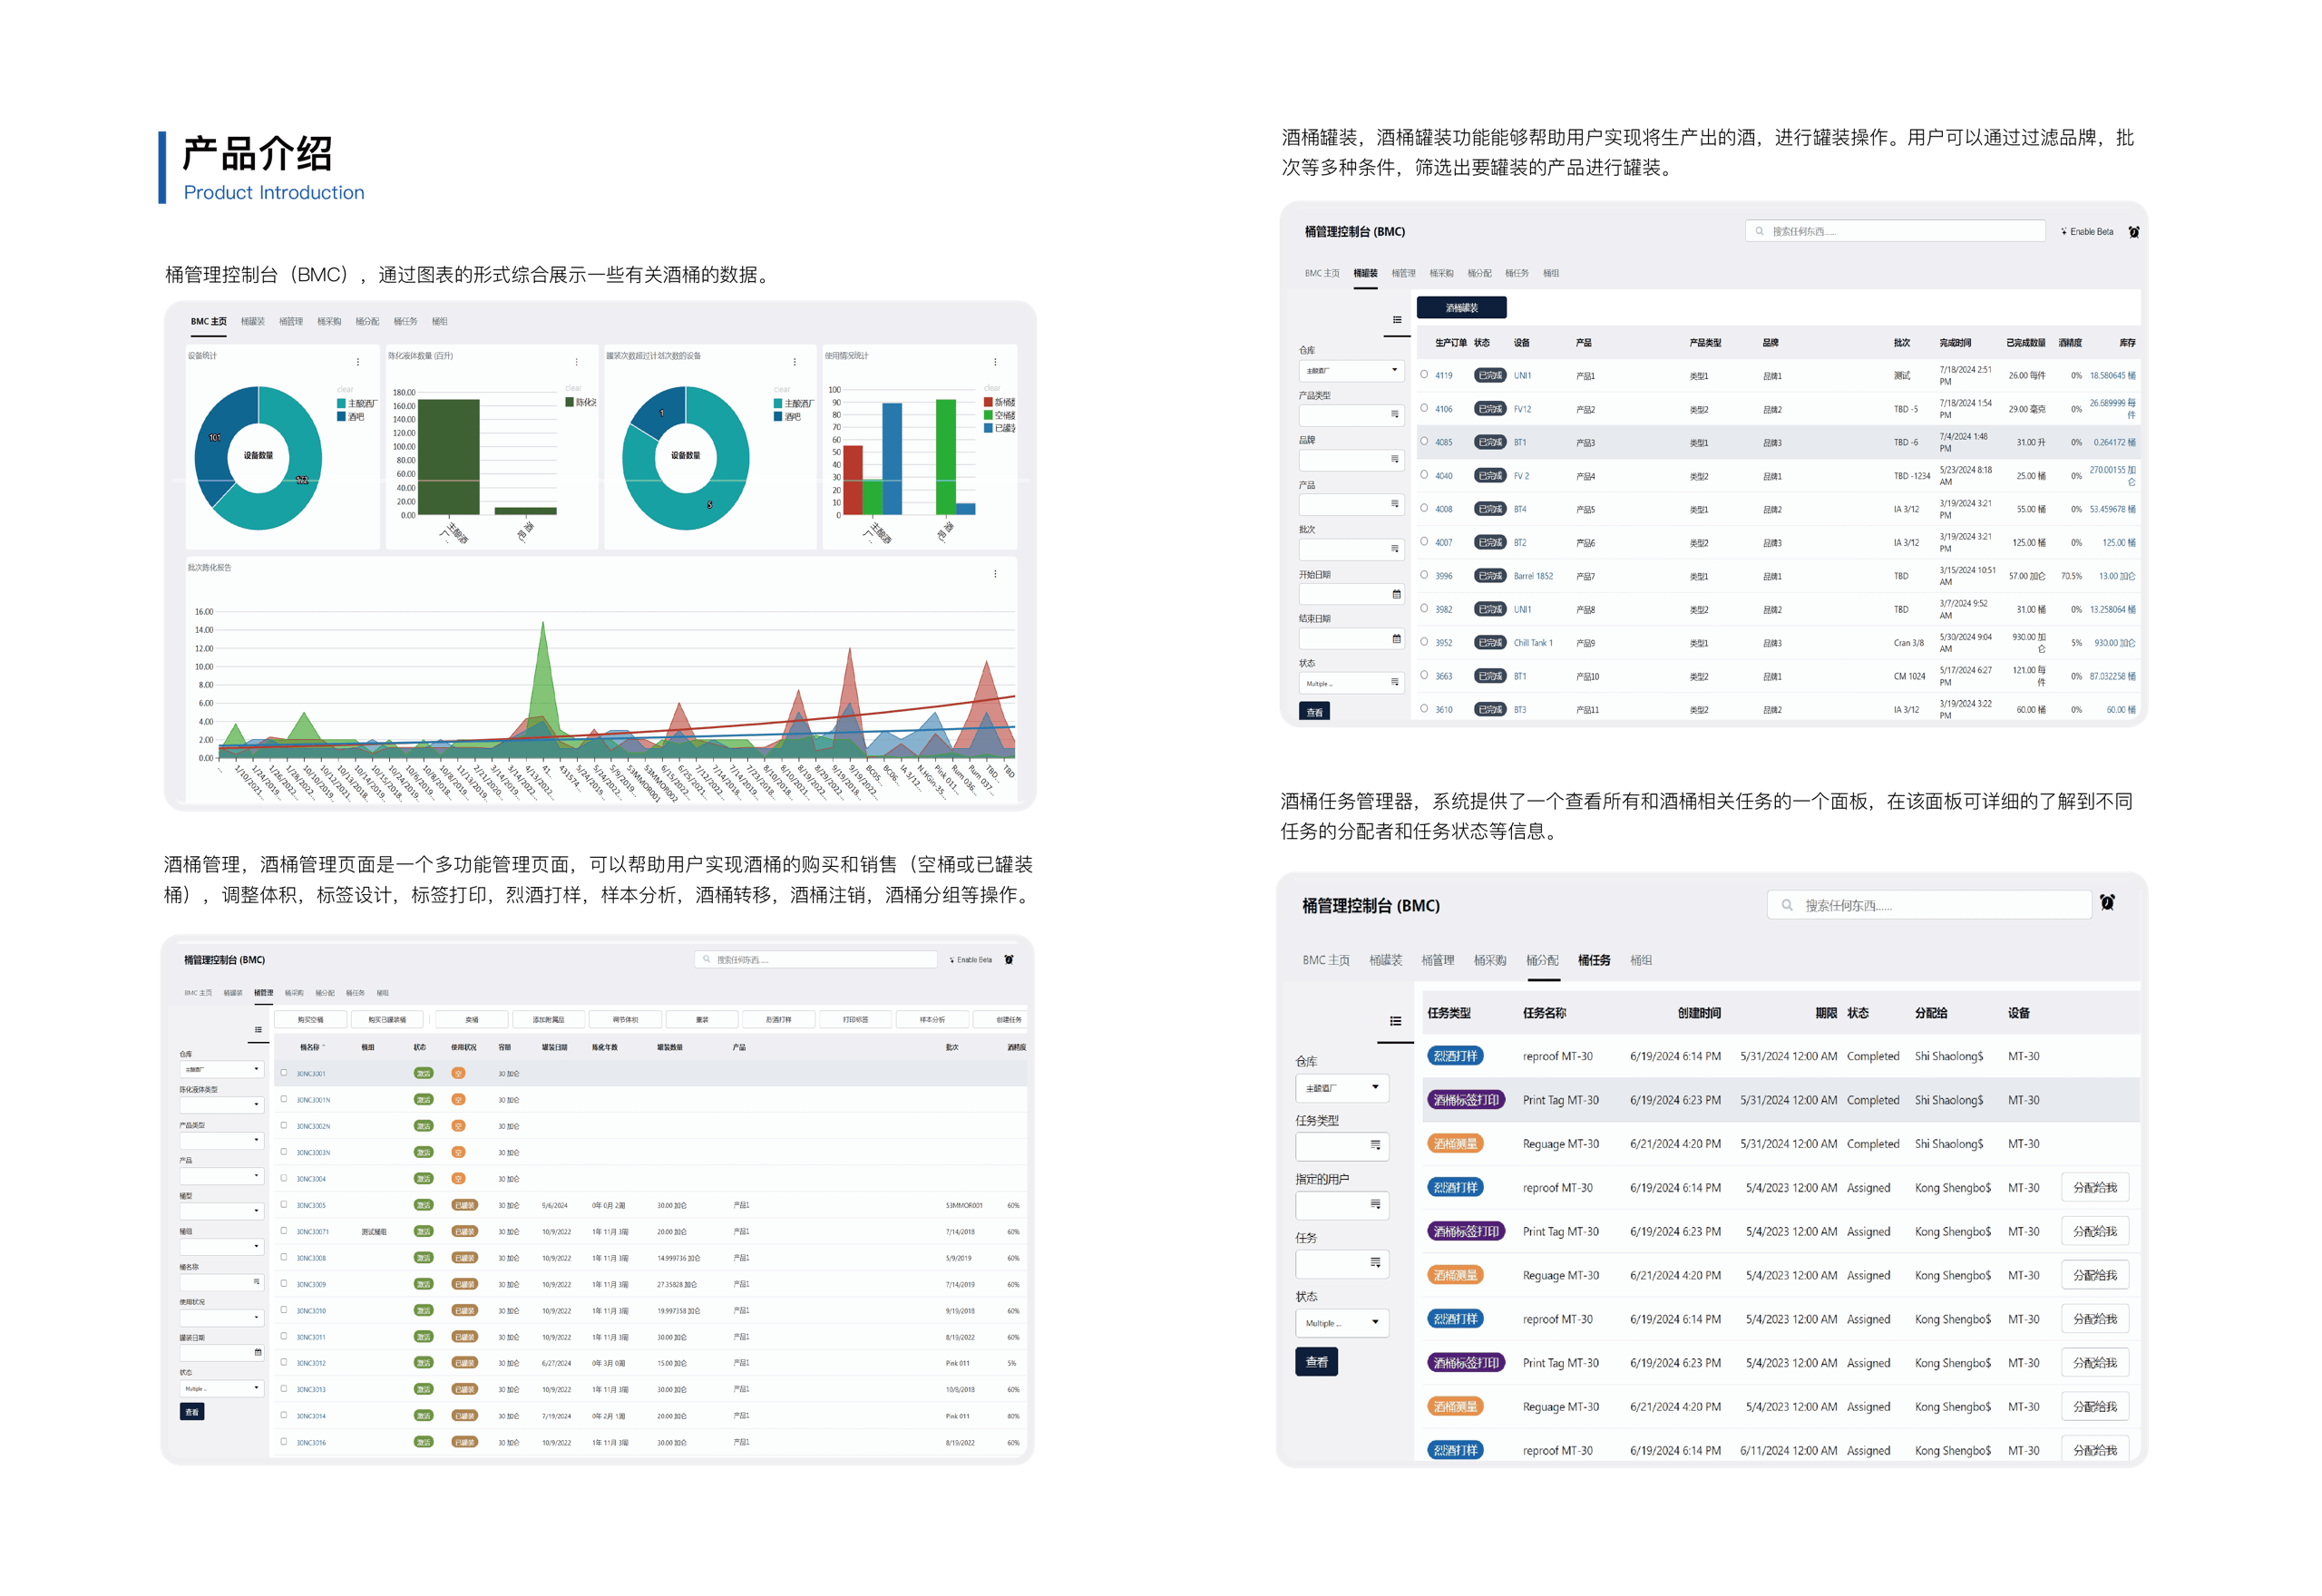
Task: Open the 桶组 tab in 桶任务 screen
Action: 1641,960
